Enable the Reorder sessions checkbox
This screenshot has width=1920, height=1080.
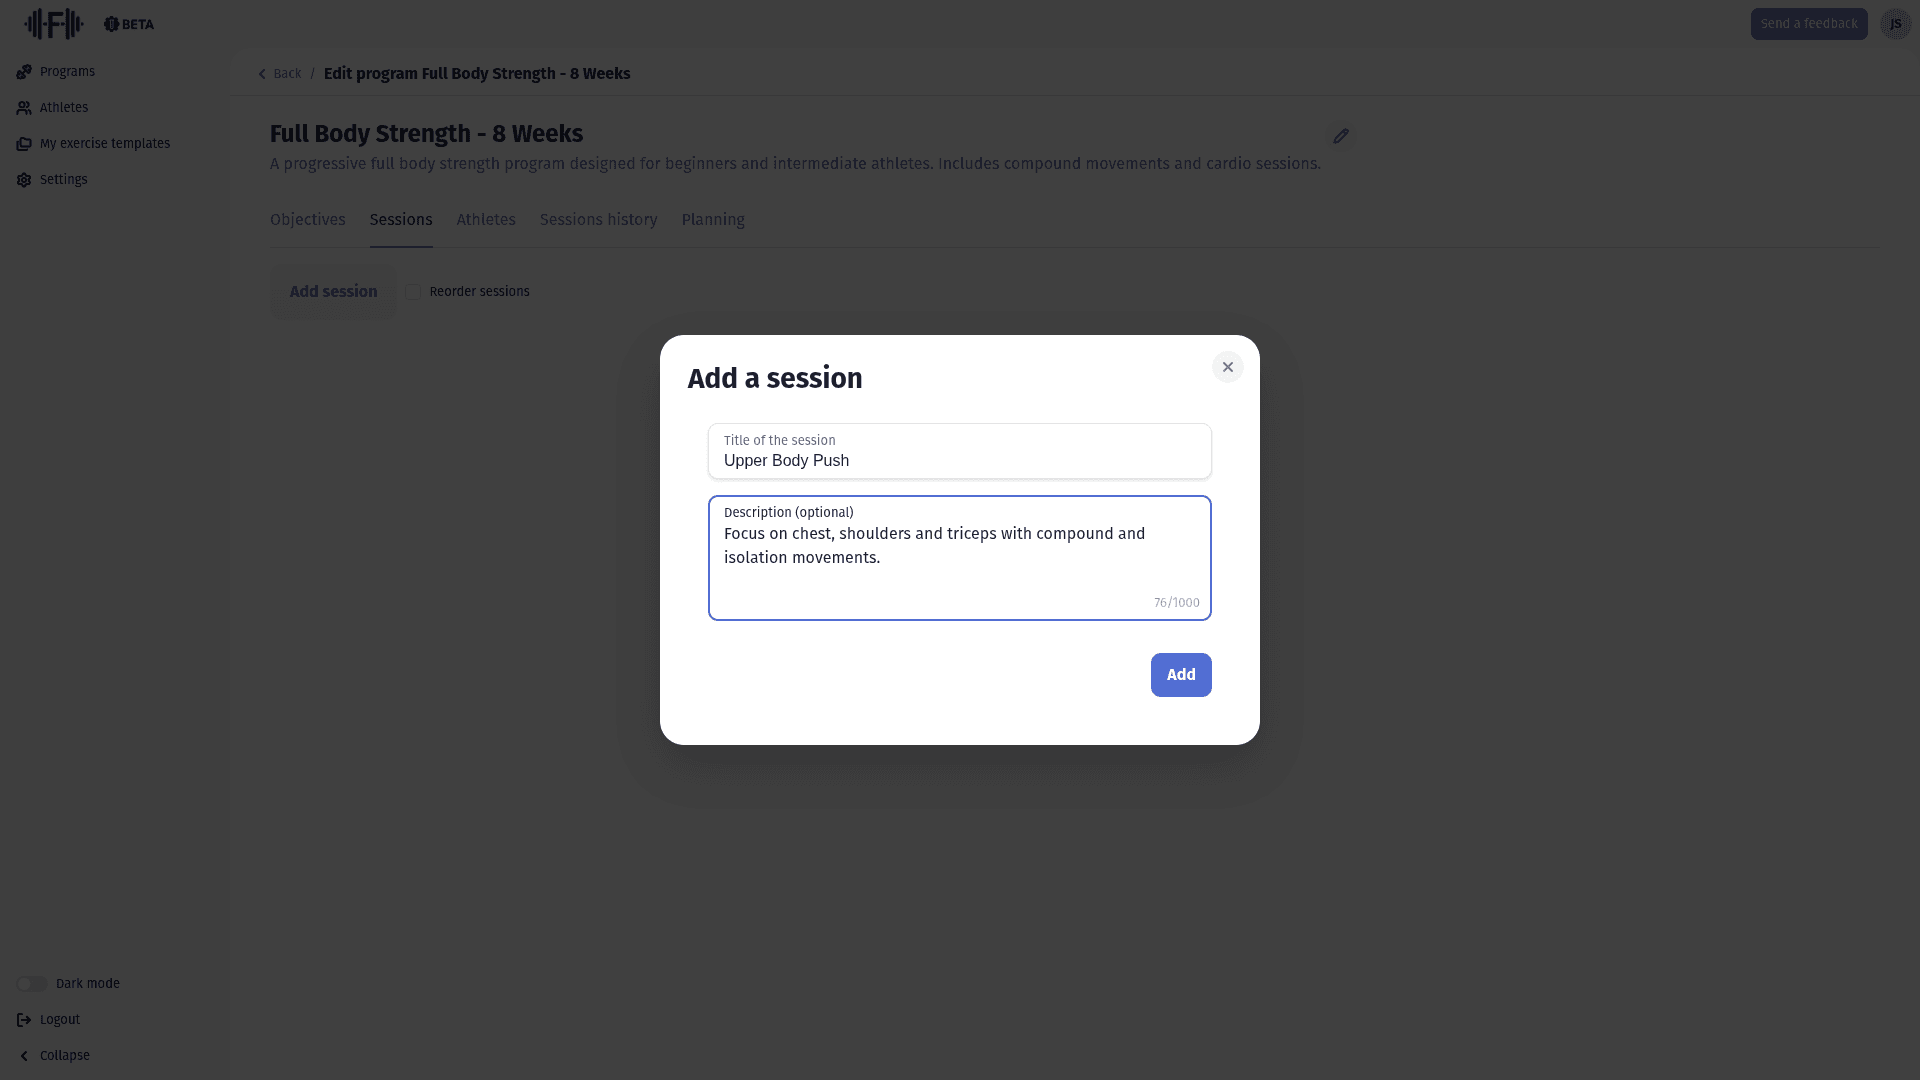click(x=413, y=292)
